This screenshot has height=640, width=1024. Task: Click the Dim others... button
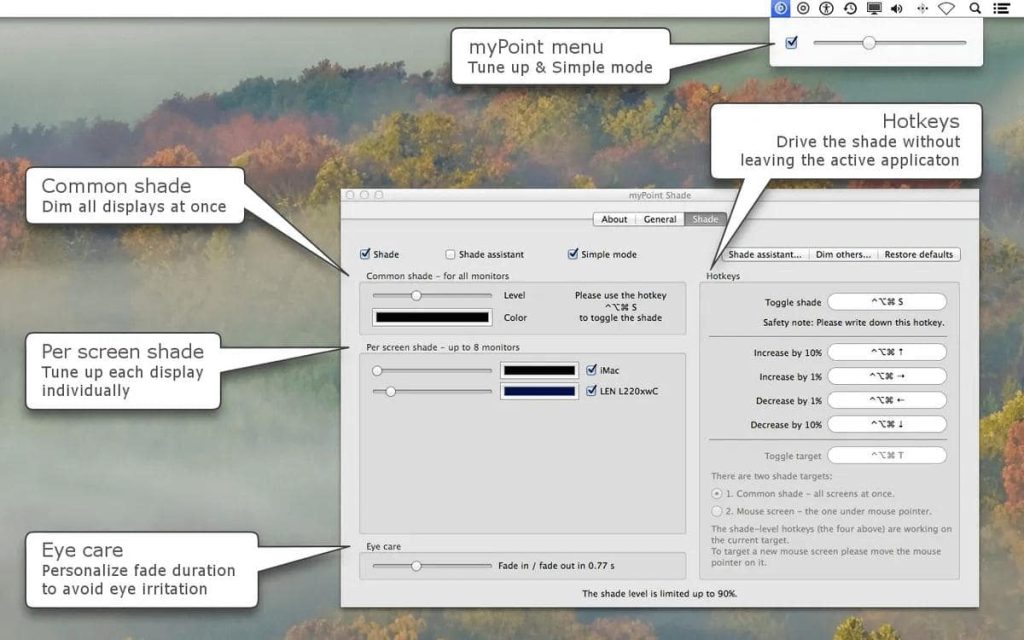(x=843, y=255)
